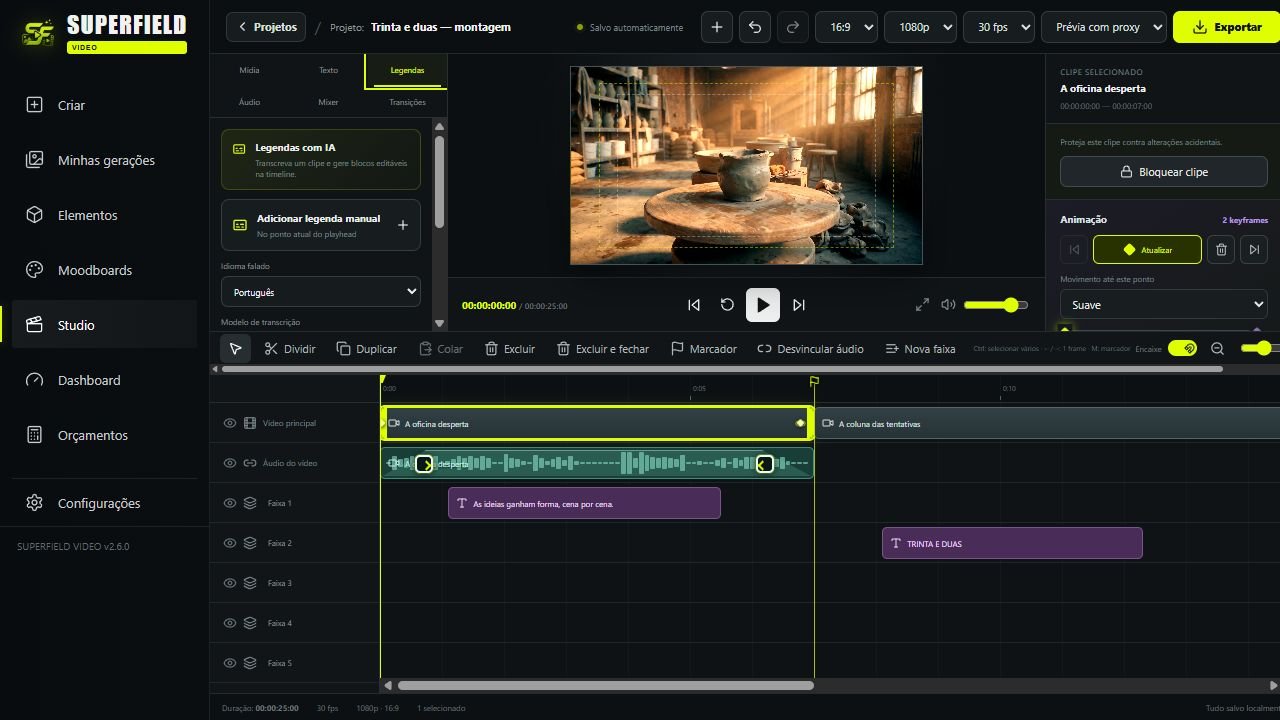This screenshot has height=720, width=1280.
Task: Open Minhas gerações in the sidebar
Action: coord(104,160)
